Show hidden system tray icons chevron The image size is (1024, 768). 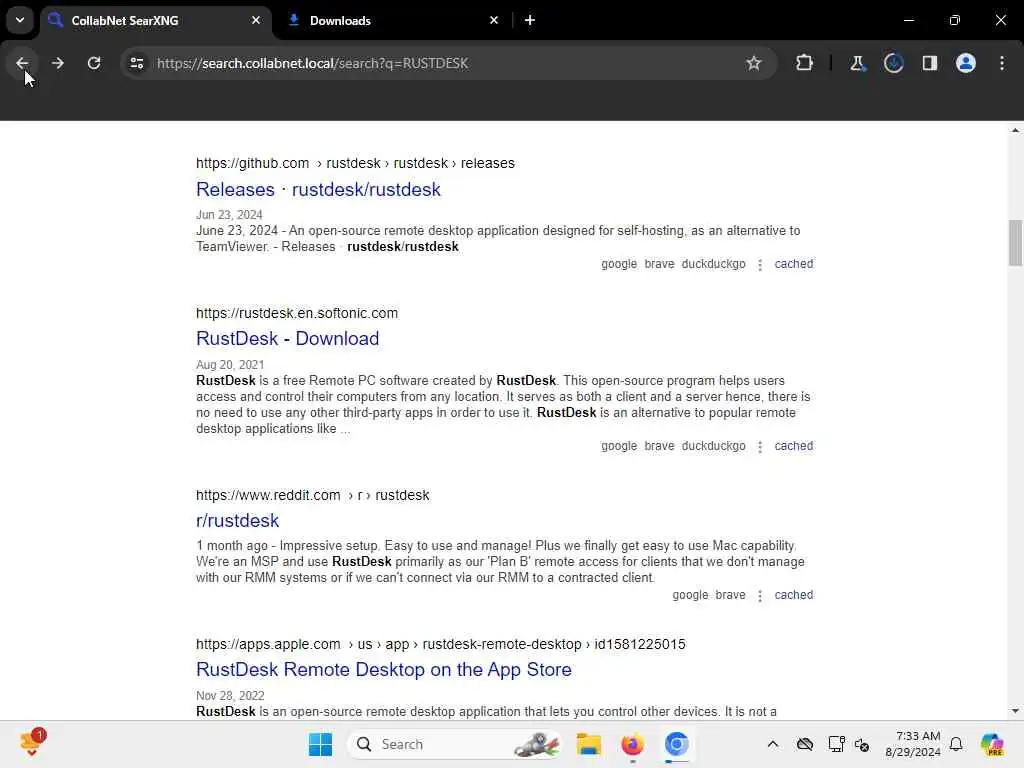click(773, 744)
